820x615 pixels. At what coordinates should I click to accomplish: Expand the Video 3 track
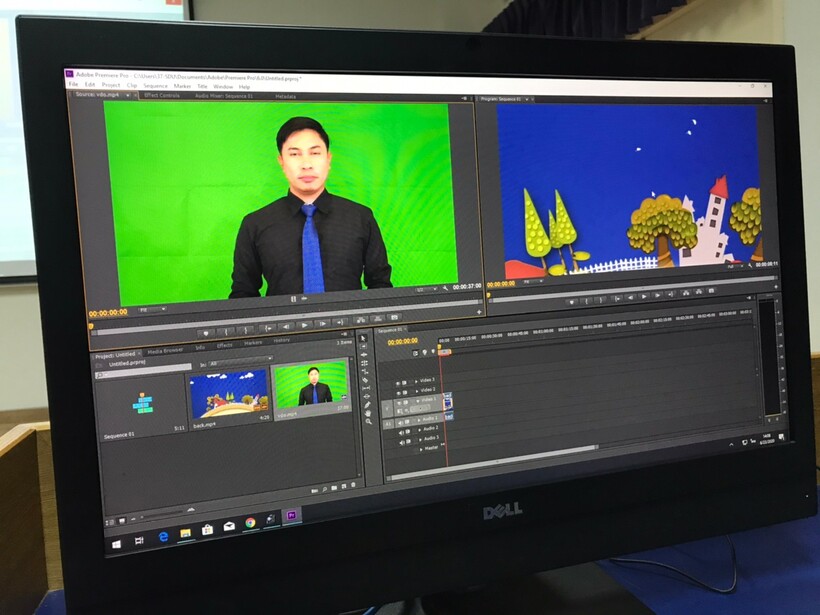click(x=416, y=381)
